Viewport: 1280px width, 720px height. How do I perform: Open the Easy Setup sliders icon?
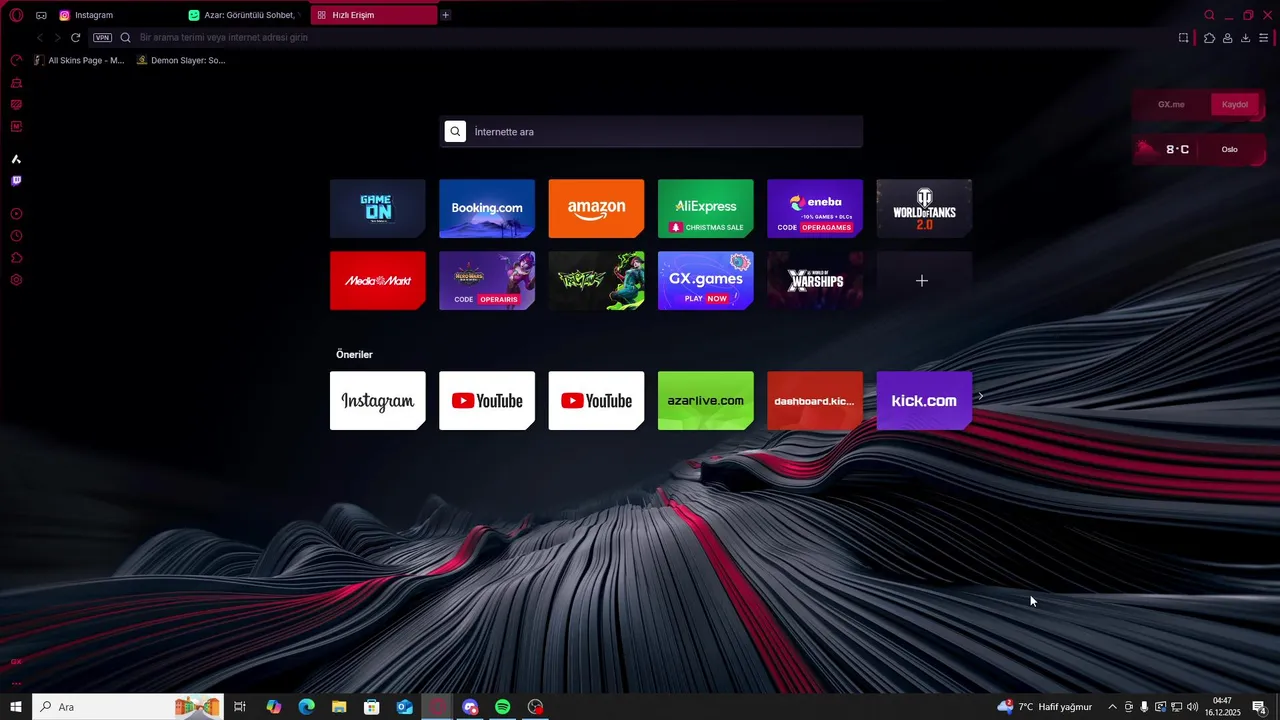point(1264,38)
